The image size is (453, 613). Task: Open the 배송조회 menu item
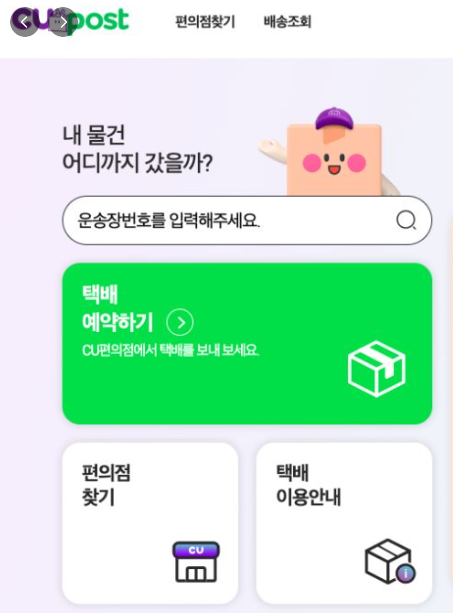pyautogui.click(x=287, y=22)
